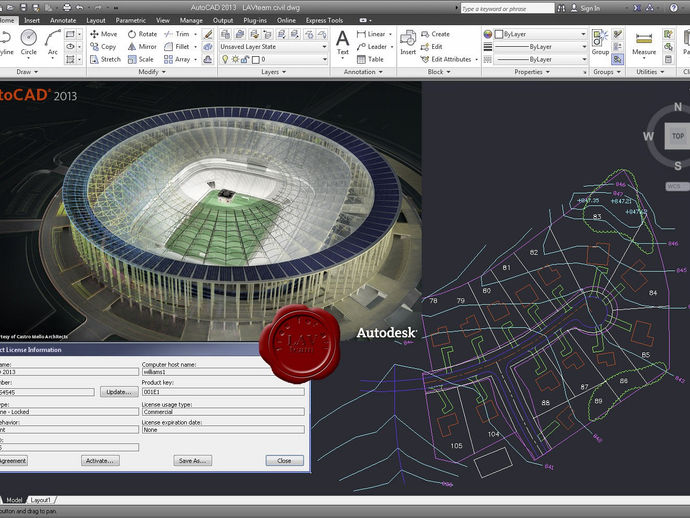Click the Undo arrow in Quick Access
The image size is (690, 518).
80,7
